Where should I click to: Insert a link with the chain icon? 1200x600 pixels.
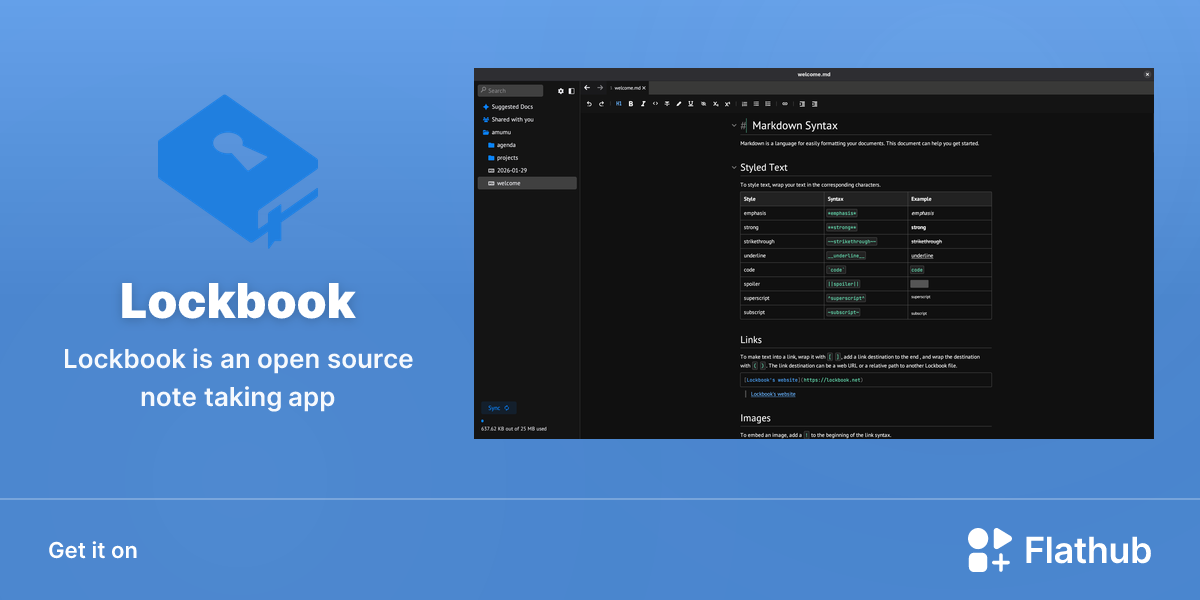785,104
